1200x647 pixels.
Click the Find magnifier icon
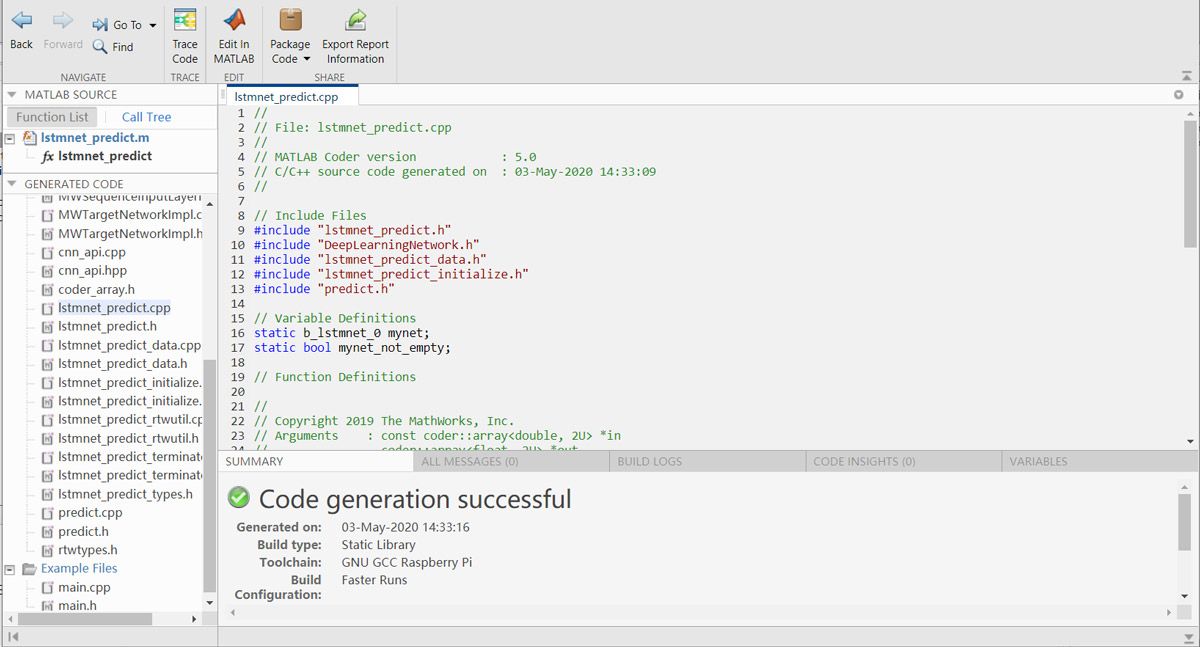(100, 46)
